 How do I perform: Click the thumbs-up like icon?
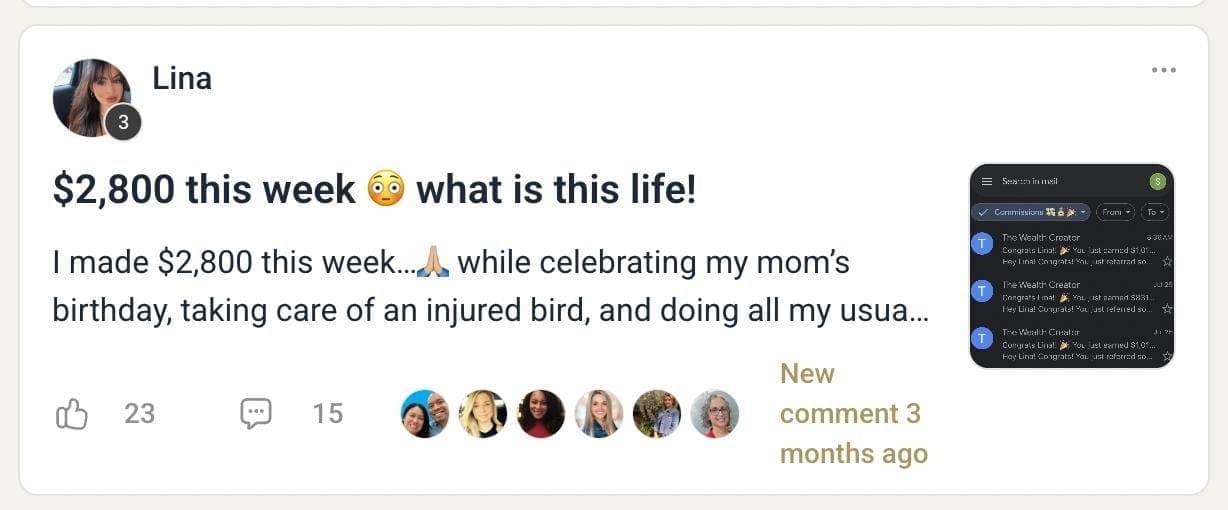72,413
